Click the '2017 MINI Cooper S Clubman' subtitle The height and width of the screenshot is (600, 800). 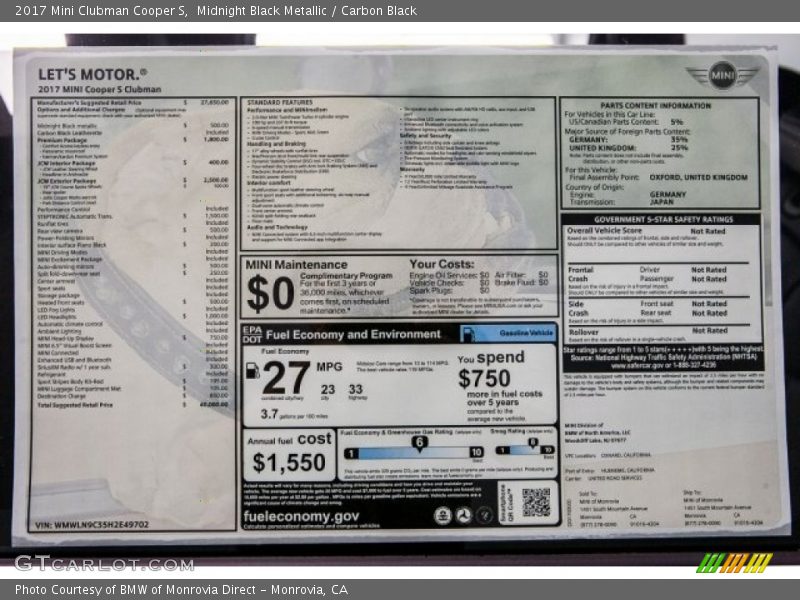(99, 89)
